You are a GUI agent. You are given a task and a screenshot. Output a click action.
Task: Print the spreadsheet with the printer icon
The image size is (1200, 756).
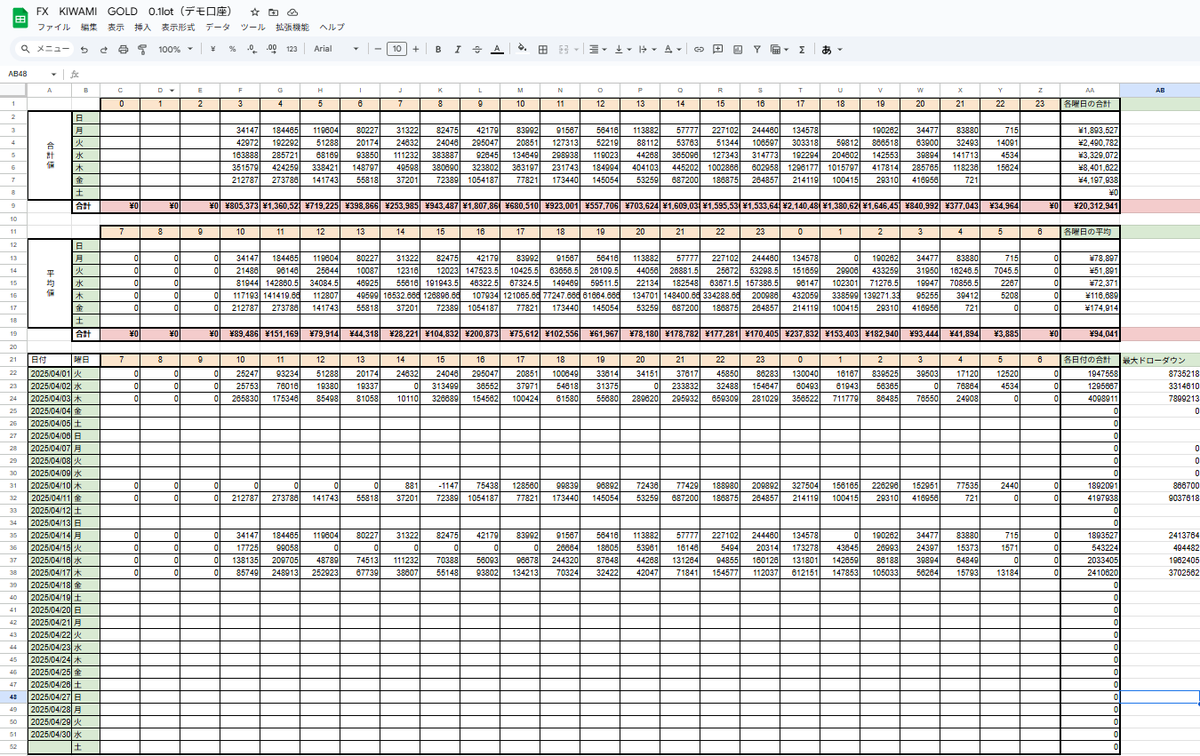[123, 48]
